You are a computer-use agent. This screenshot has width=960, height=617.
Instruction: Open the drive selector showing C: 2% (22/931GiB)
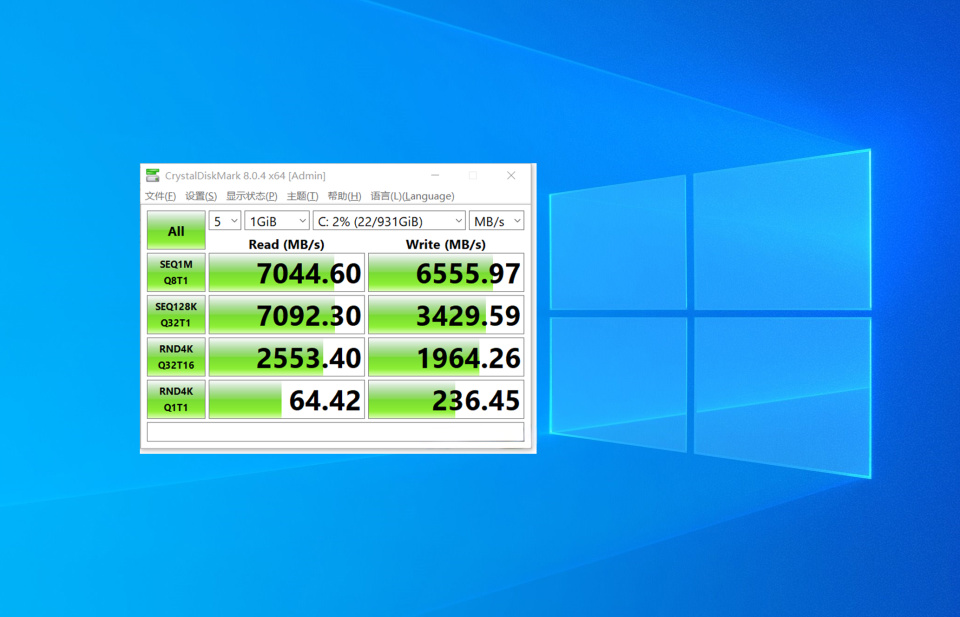pyautogui.click(x=389, y=221)
